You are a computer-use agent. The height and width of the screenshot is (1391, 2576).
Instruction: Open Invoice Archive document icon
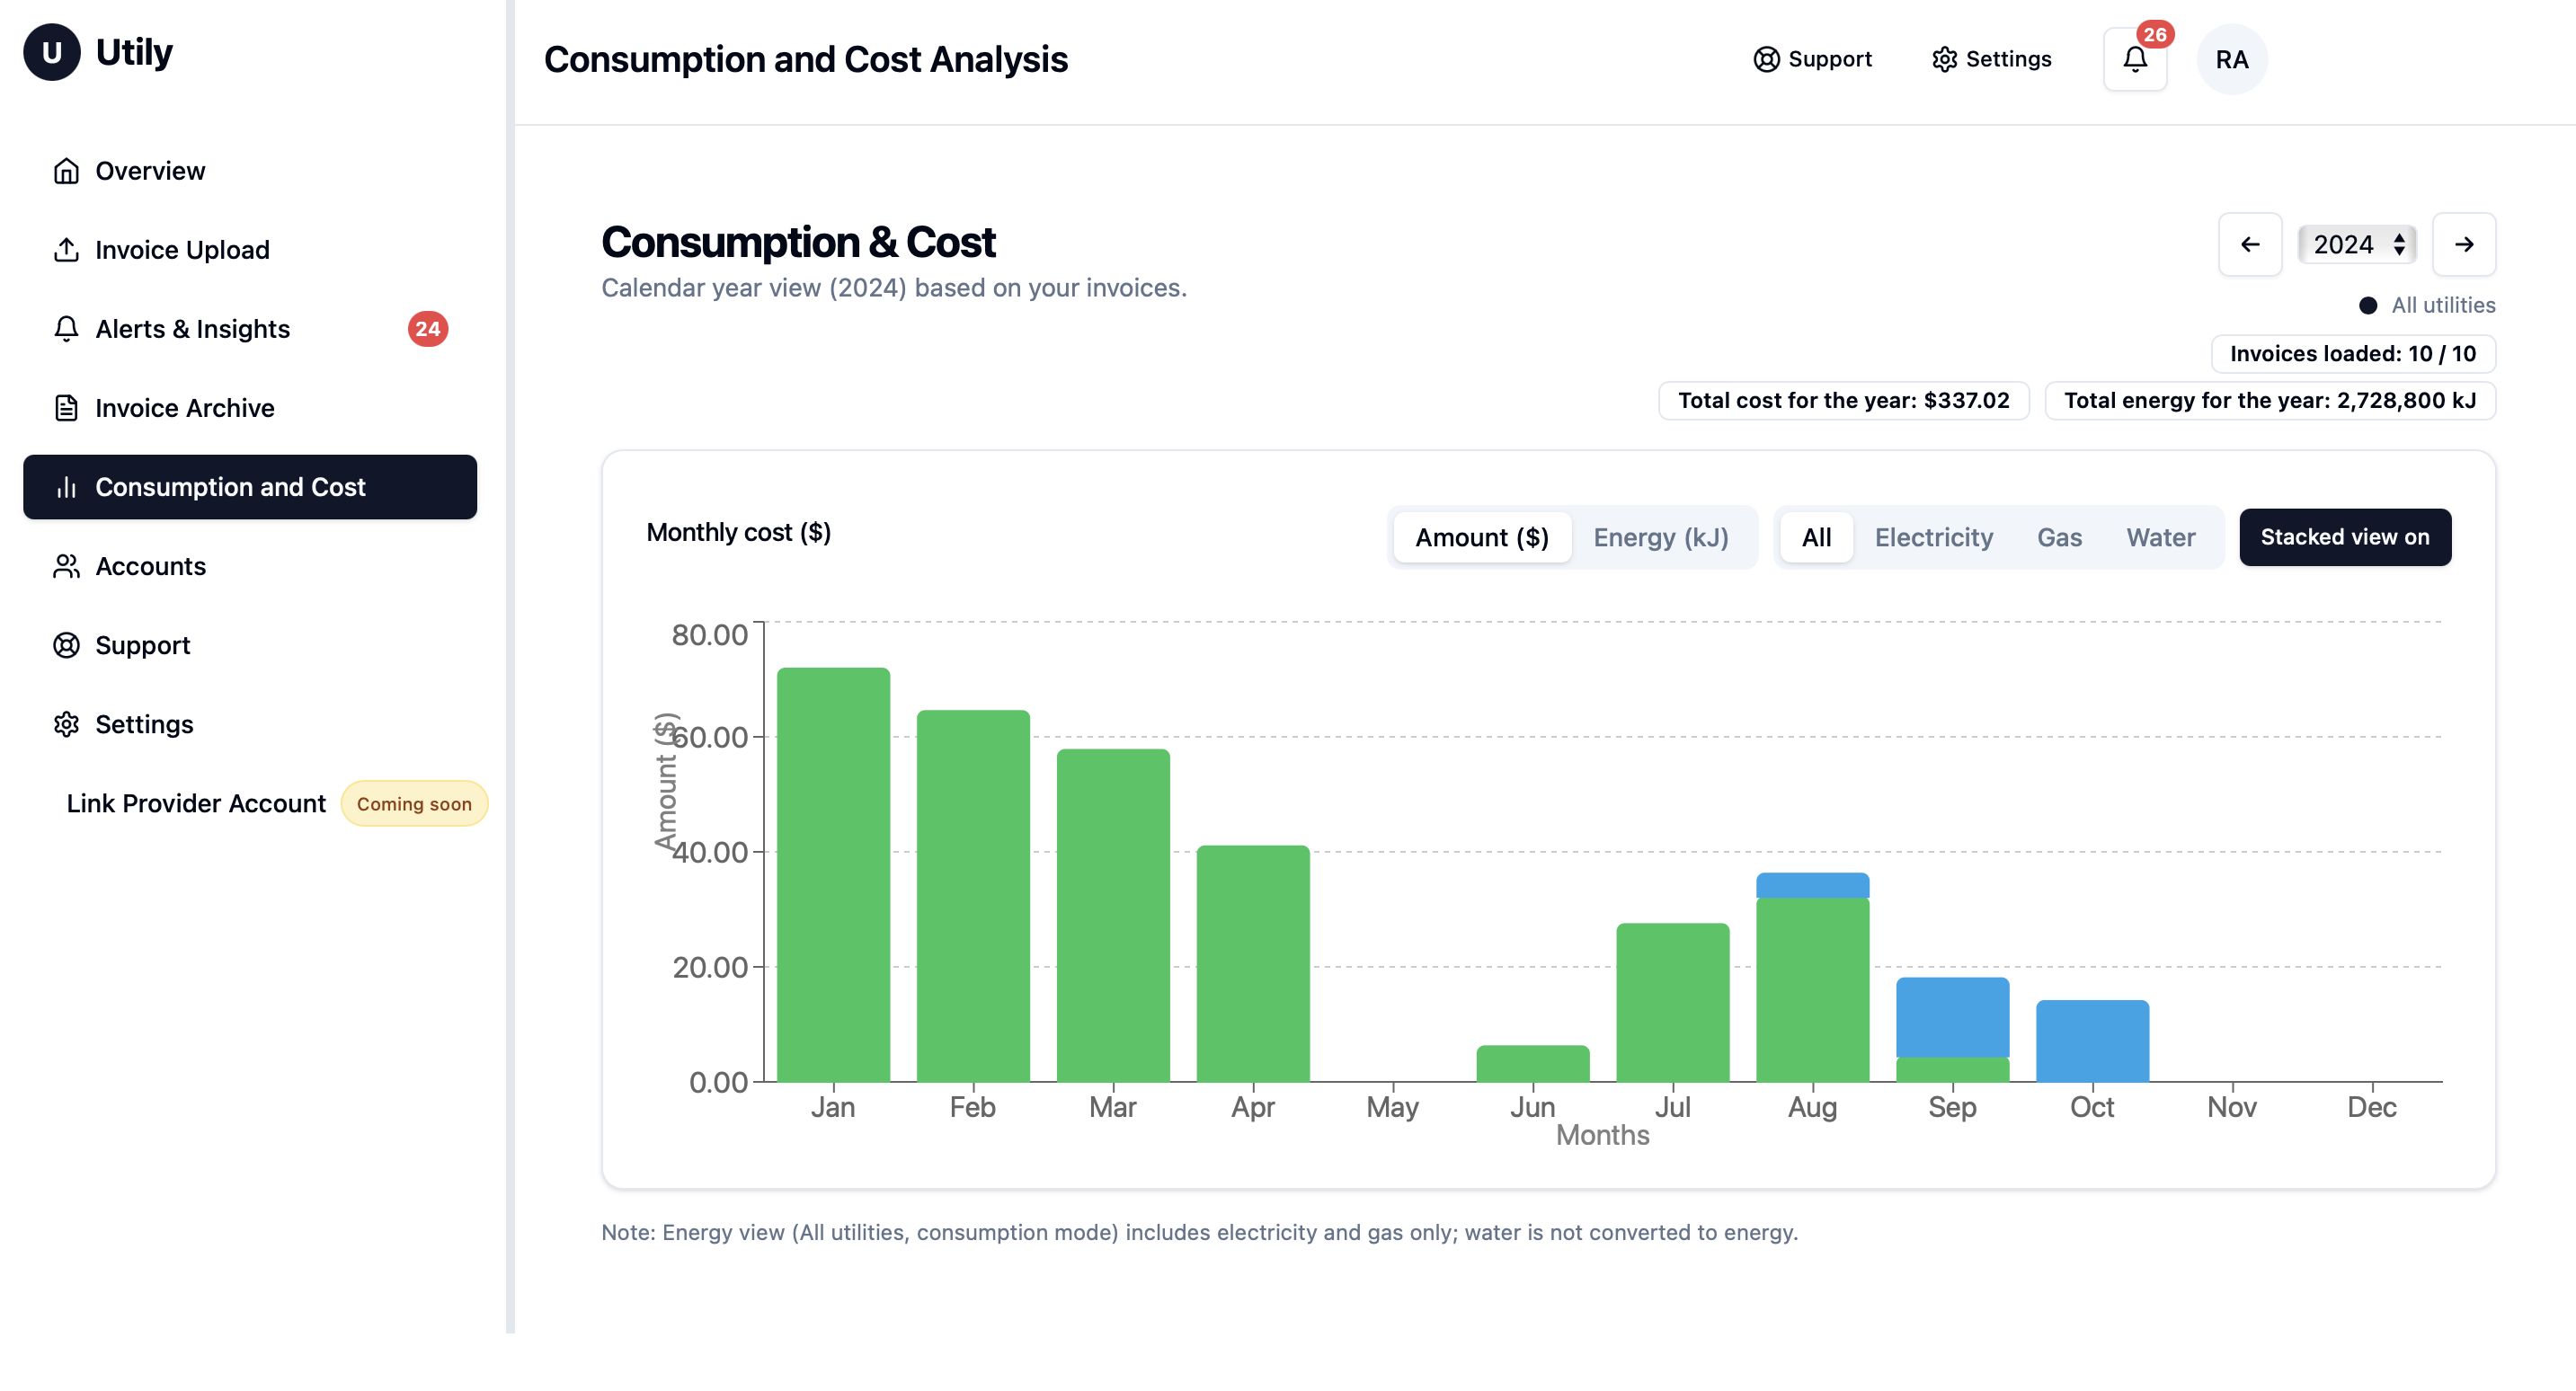[66, 408]
